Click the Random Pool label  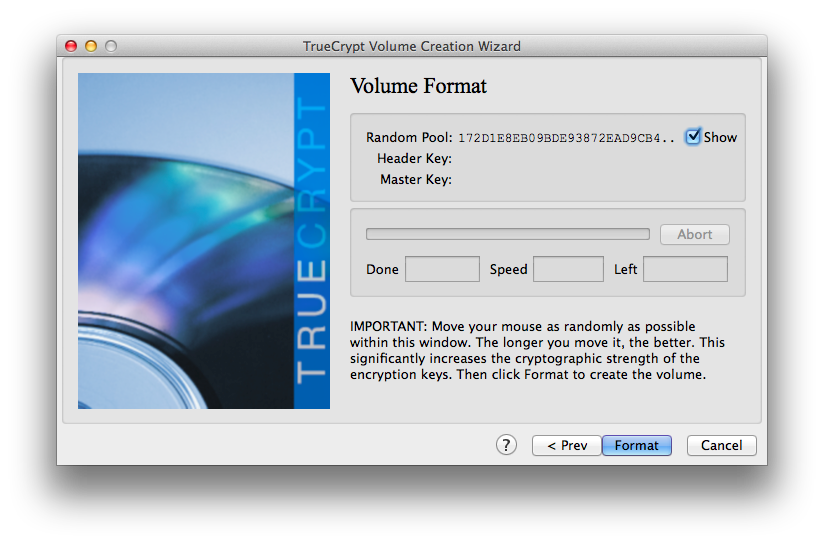(409, 137)
